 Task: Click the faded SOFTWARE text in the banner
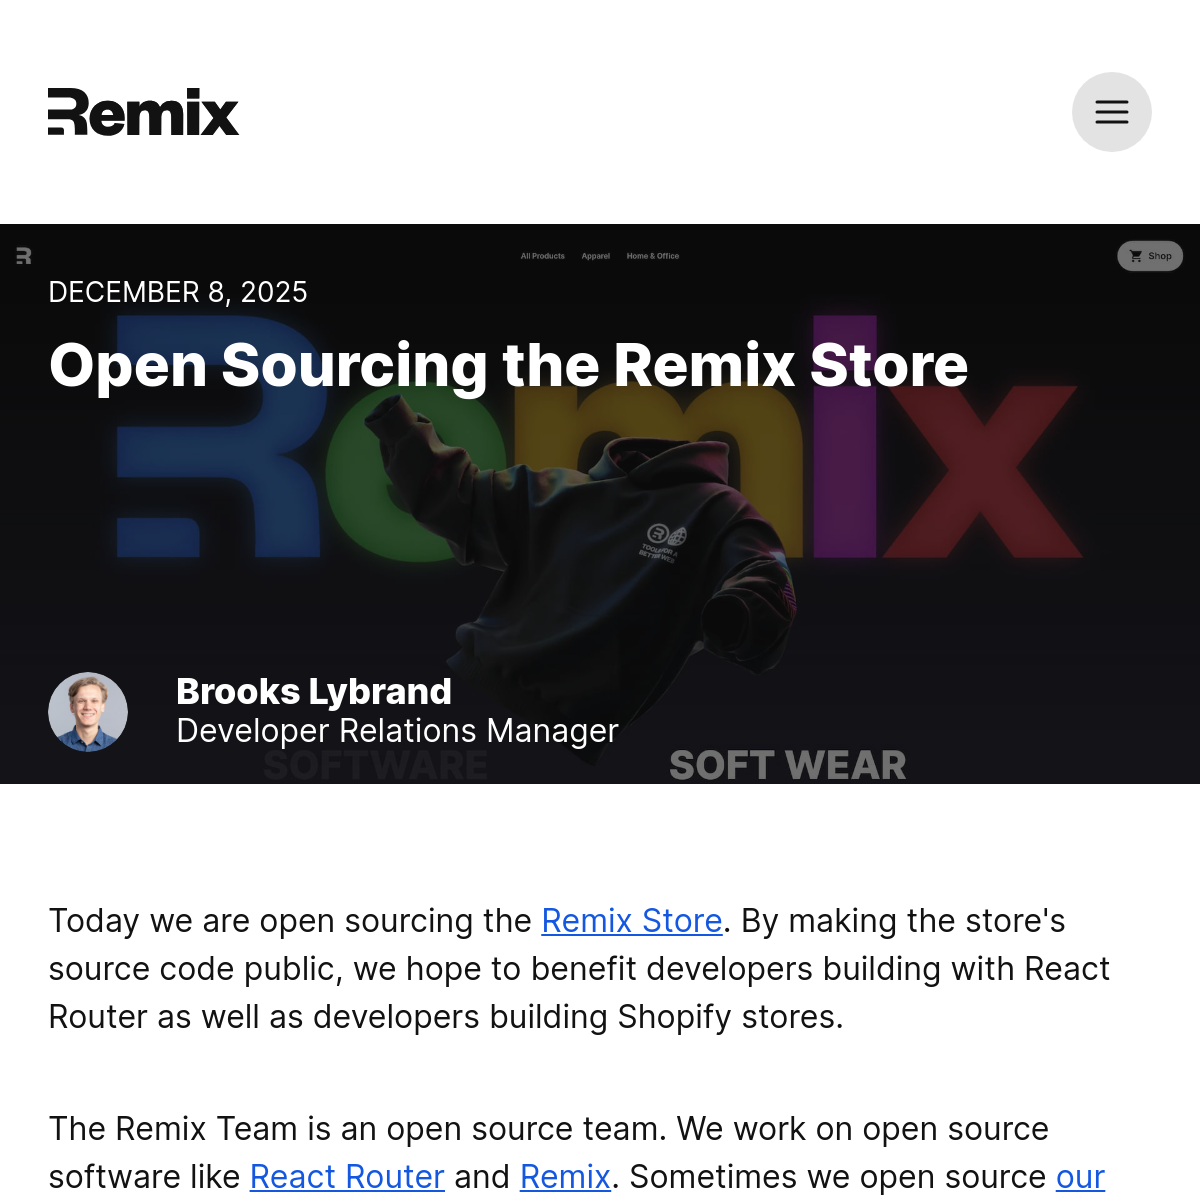[x=375, y=768]
